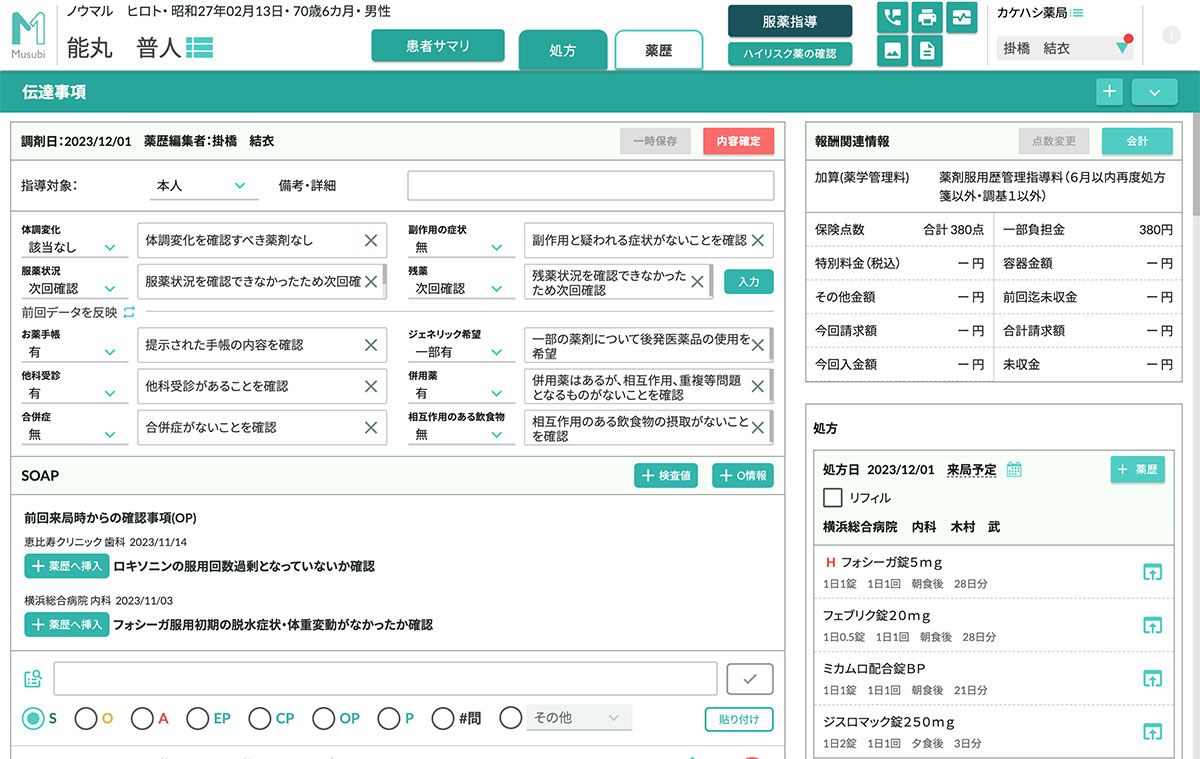
Task: Click the phone call icon
Action: [892, 18]
